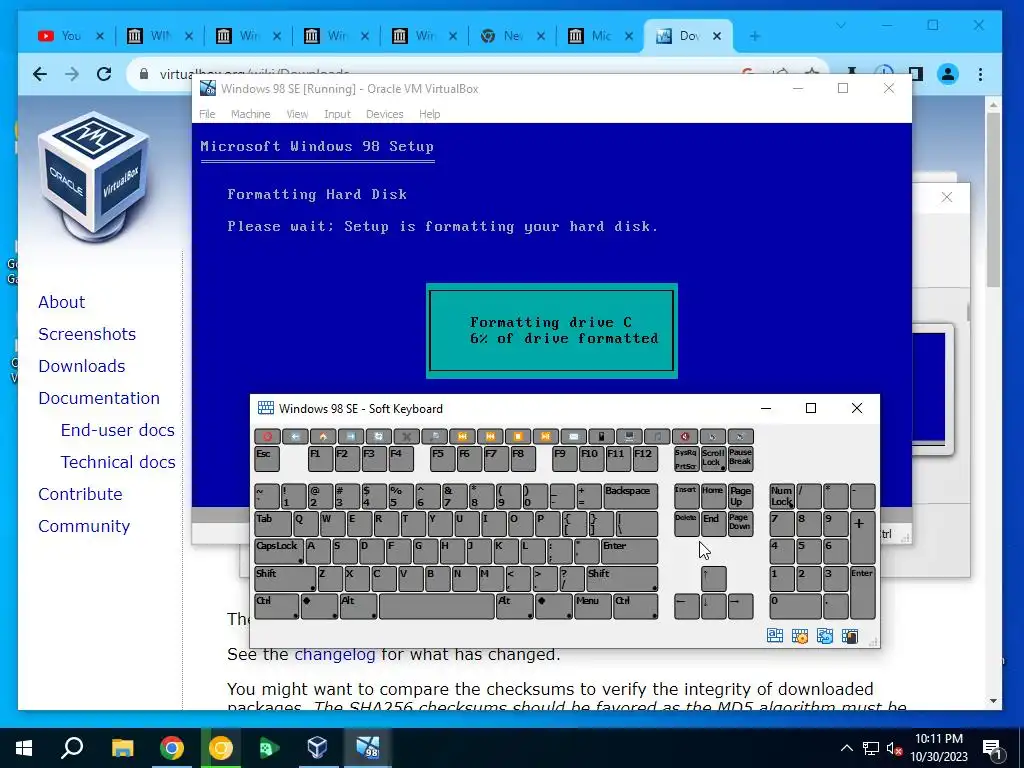Open the Windows Start menu
The width and height of the screenshot is (1024, 768).
tap(24, 748)
